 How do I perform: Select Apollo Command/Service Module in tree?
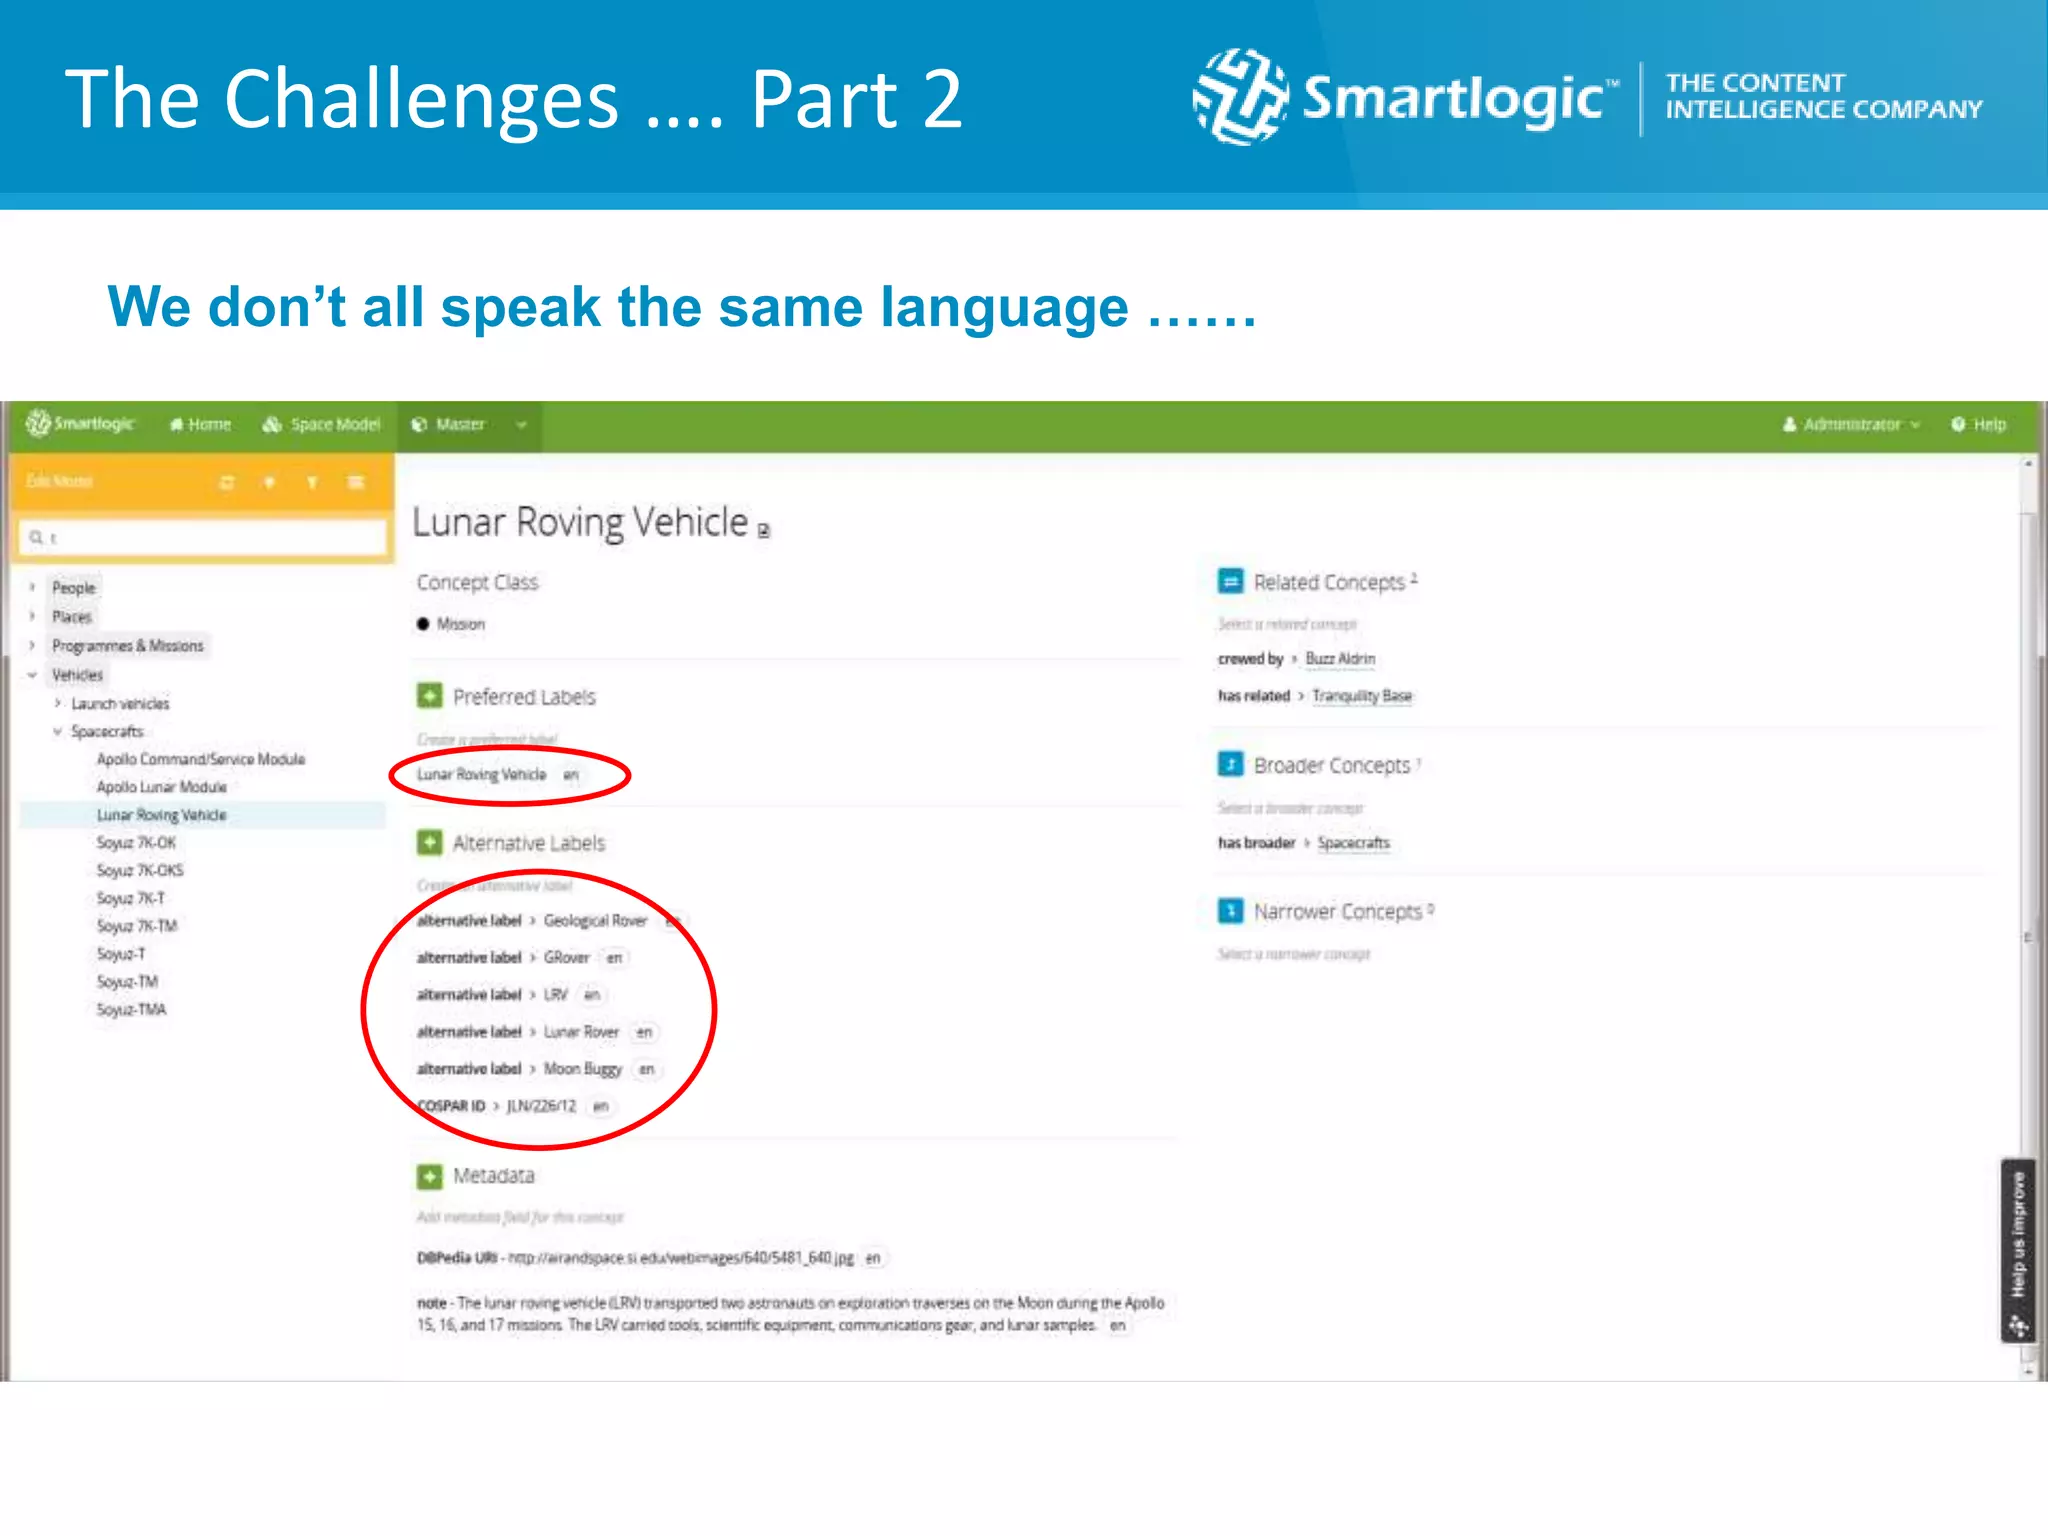[x=201, y=760]
